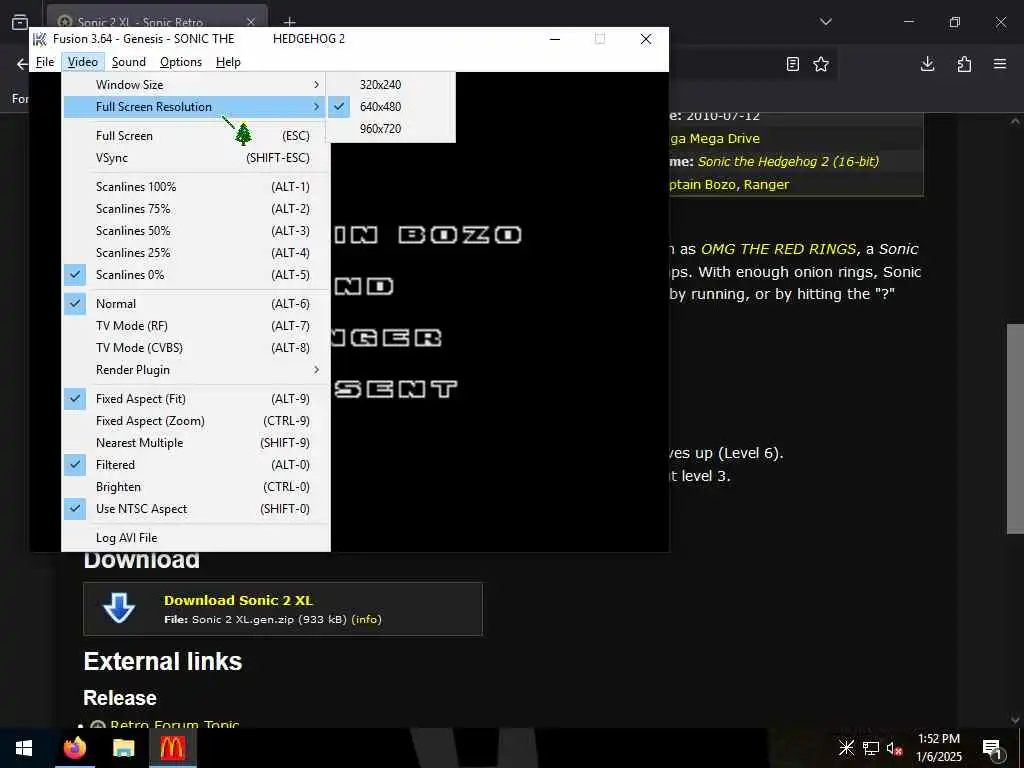Select 640x480 full screen resolution
This screenshot has height=768, width=1024.
[391, 106]
